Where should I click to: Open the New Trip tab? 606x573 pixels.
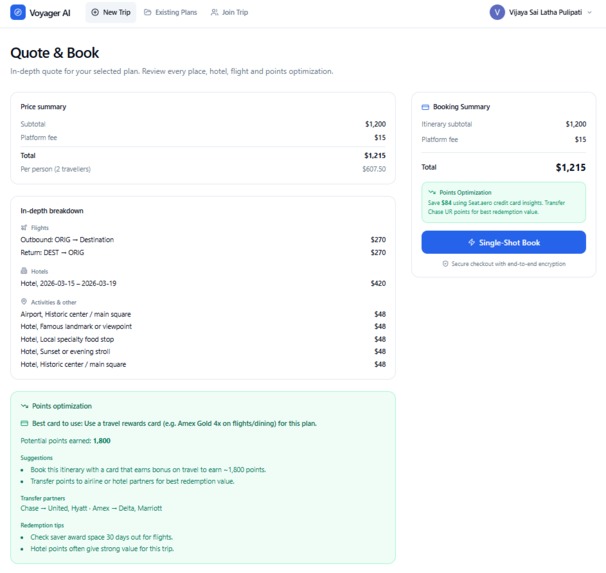click(x=111, y=12)
